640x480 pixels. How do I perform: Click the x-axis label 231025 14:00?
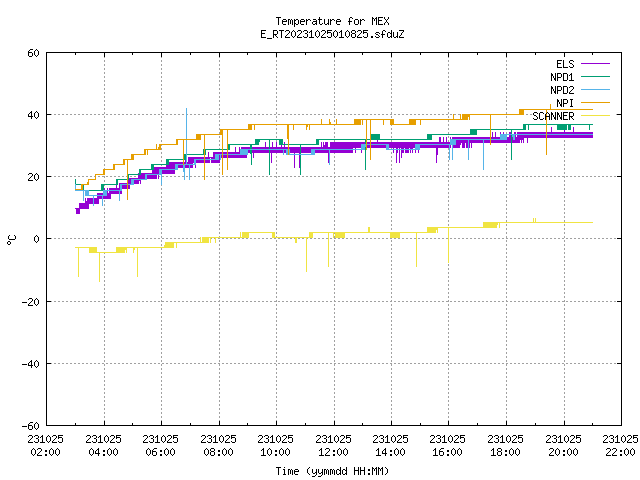tap(391, 445)
